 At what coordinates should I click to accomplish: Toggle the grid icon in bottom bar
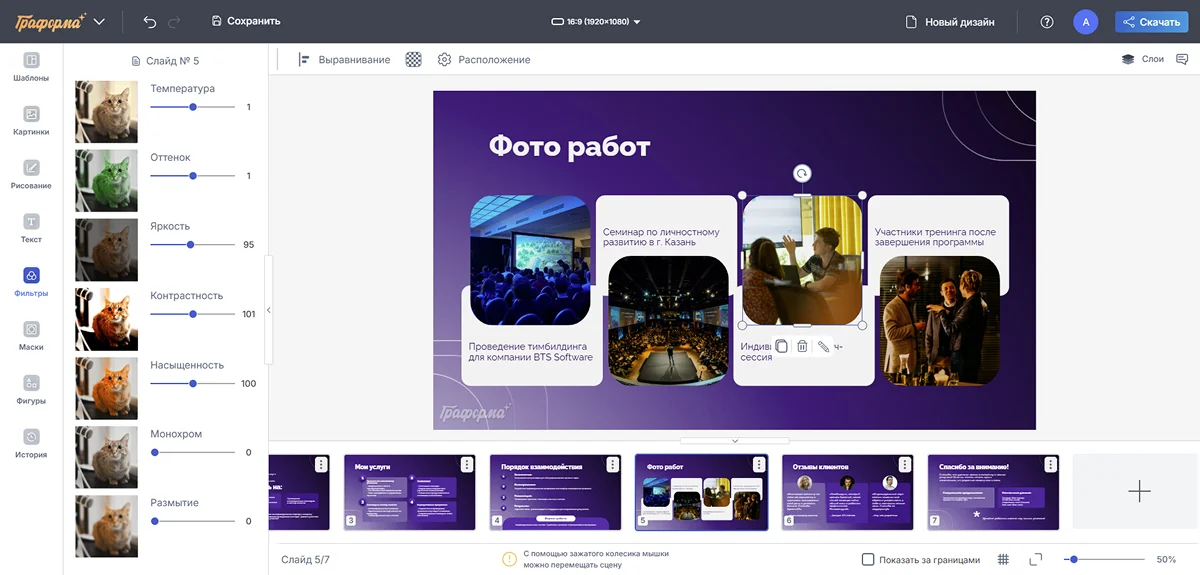pos(1004,559)
